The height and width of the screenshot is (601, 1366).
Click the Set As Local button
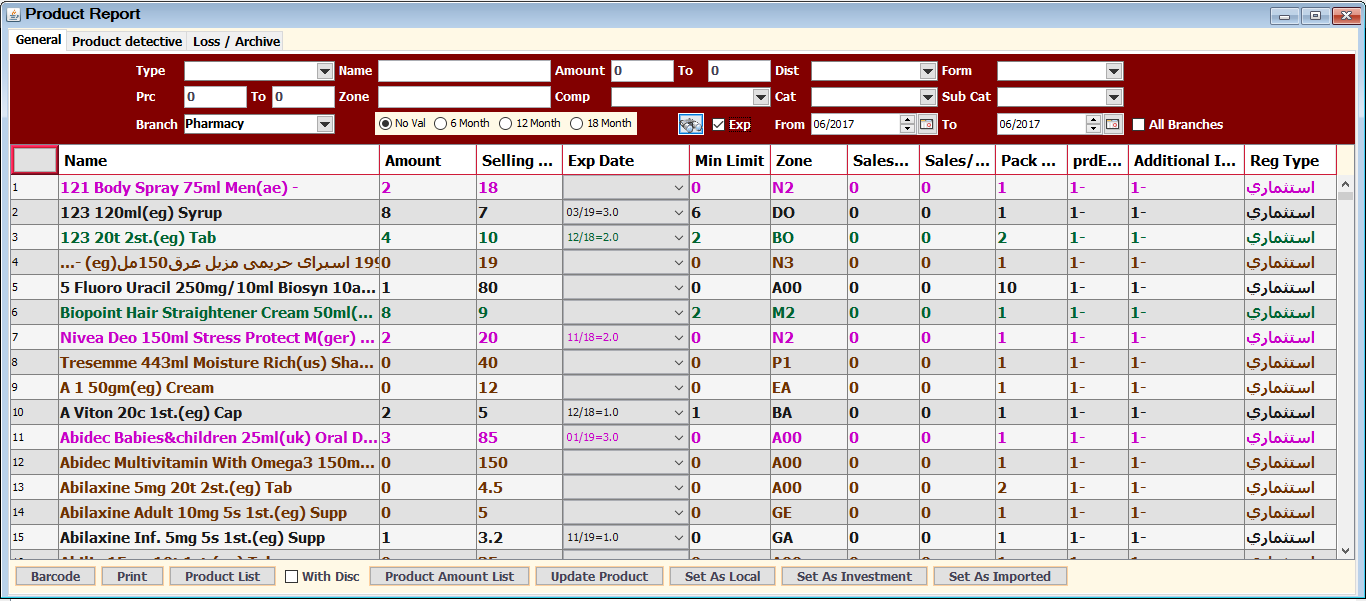click(723, 576)
